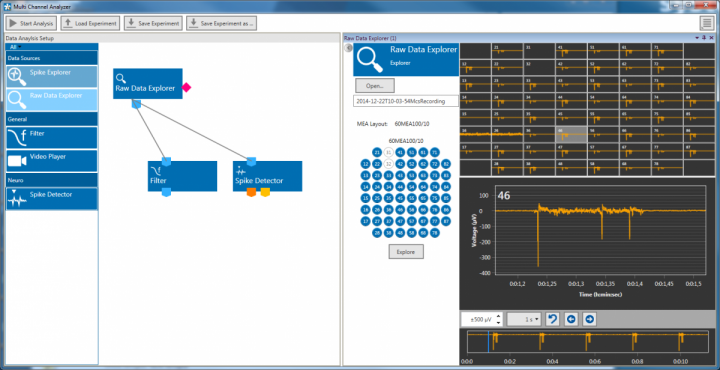The width and height of the screenshot is (720, 370).
Task: Click the blue output port below Raw Data Explorer node
Action: coord(136,104)
